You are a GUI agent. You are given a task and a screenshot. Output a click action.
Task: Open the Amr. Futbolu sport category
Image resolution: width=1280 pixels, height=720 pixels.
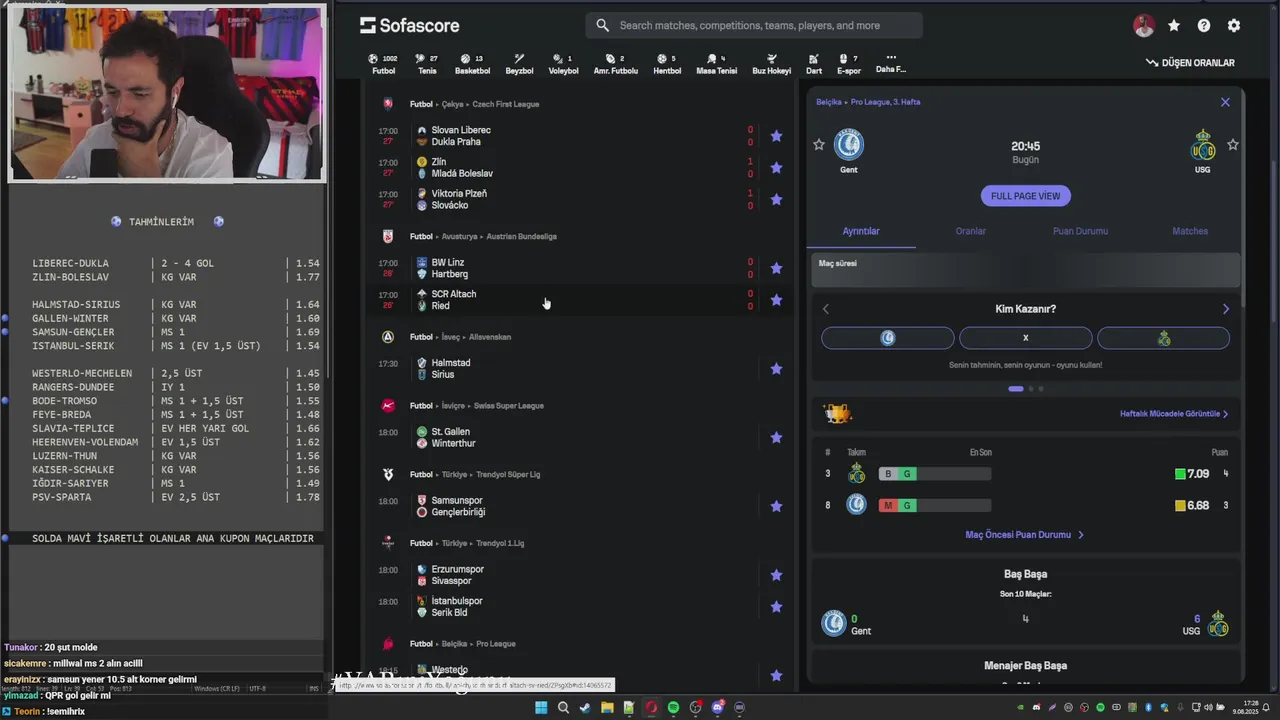615,64
